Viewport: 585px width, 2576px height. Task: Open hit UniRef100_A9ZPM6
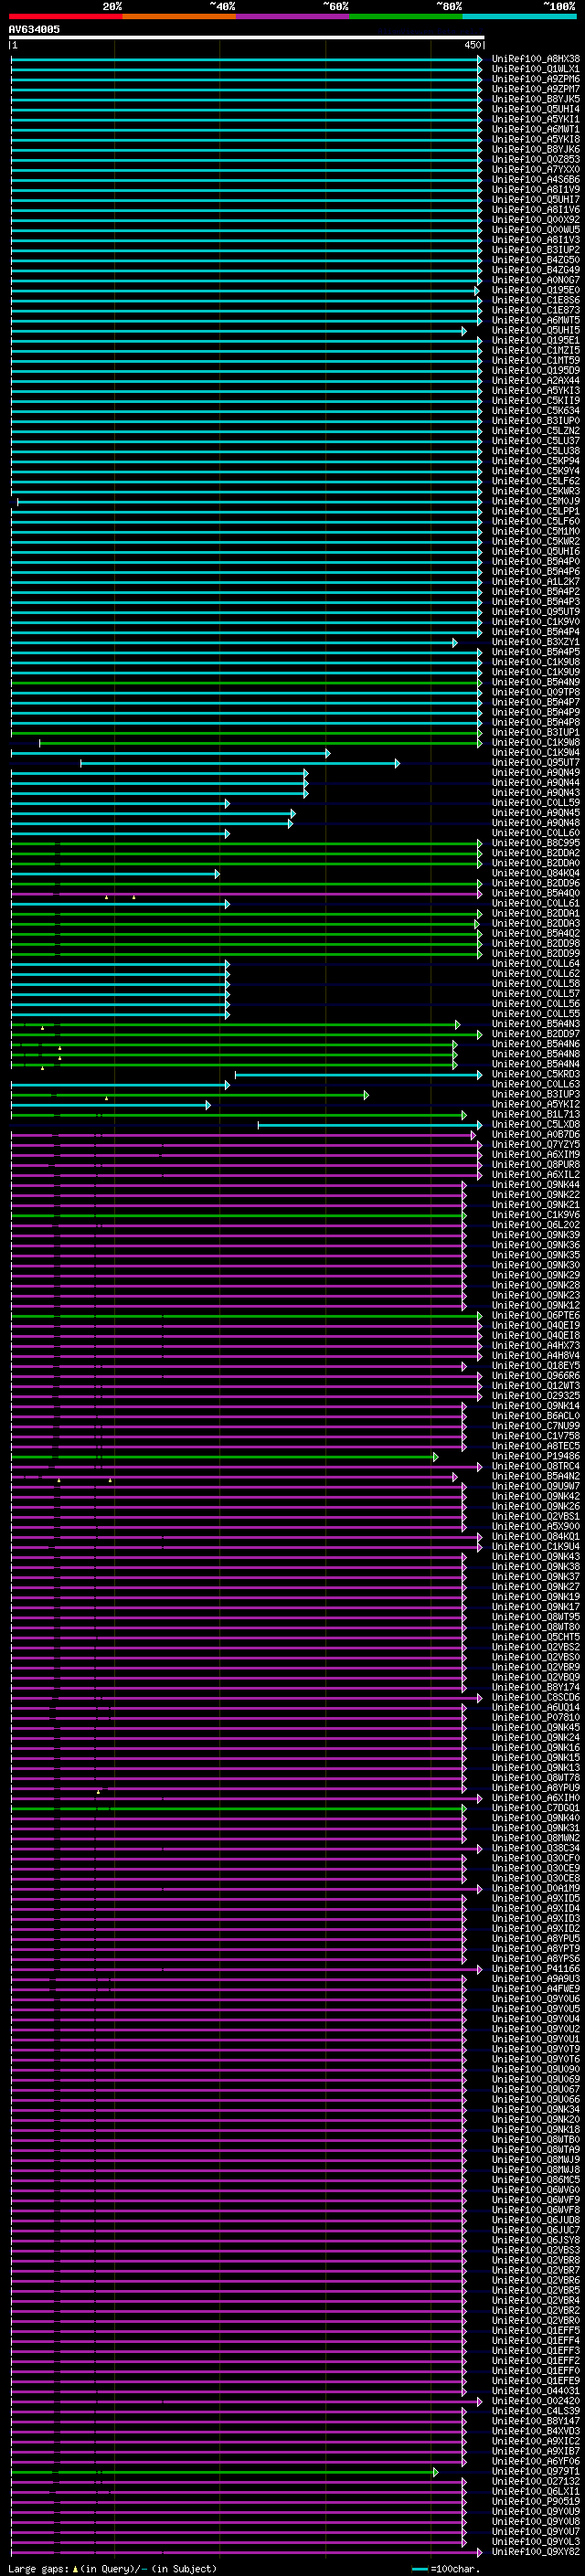click(536, 79)
